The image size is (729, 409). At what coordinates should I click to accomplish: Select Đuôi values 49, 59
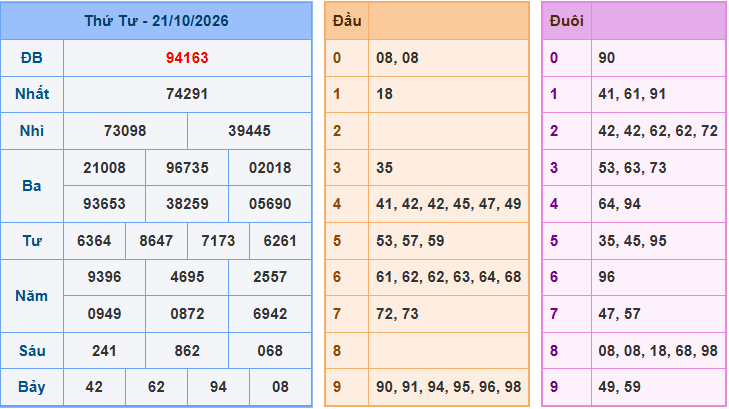point(619,387)
